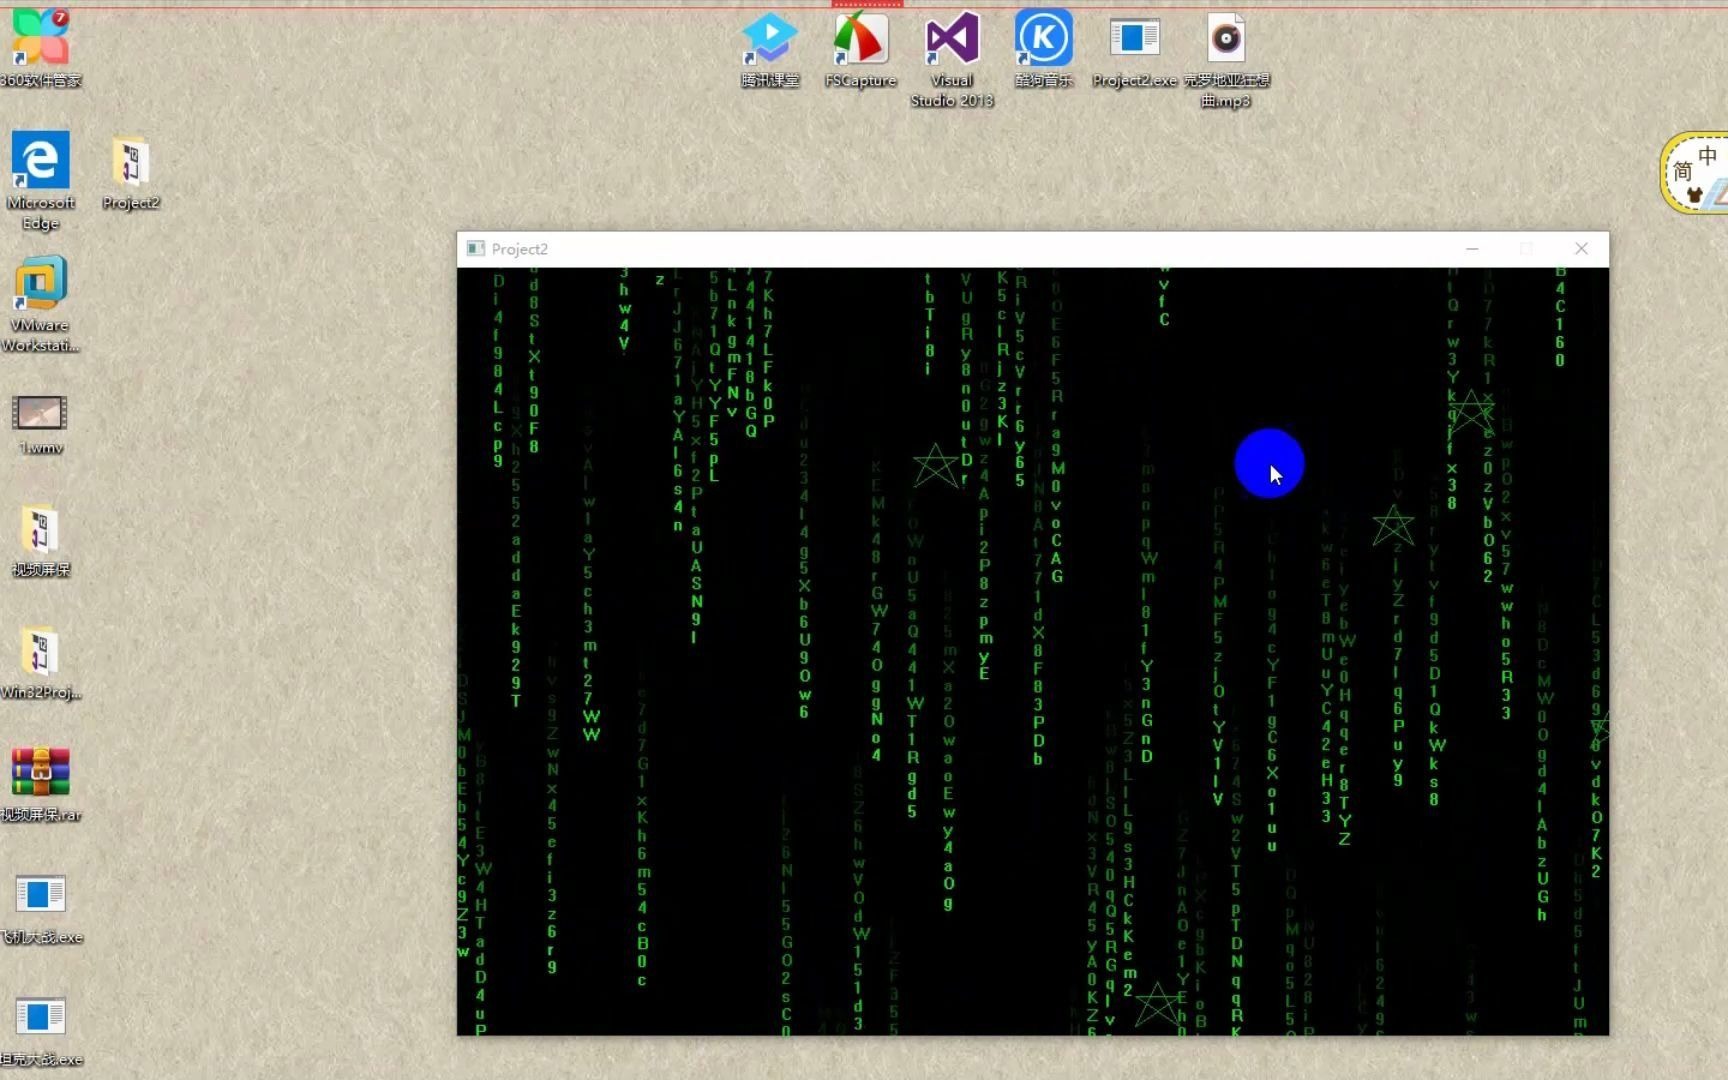This screenshot has height=1080, width=1728.
Task: Click the 简 character on IME widget
Action: pos(1683,171)
